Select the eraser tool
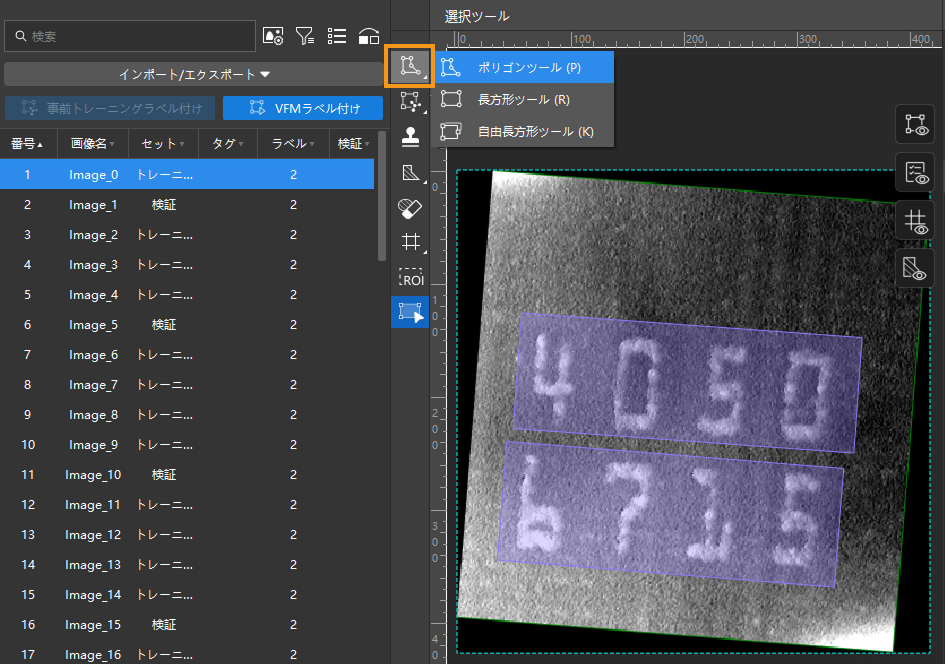This screenshot has width=949, height=664. point(410,207)
